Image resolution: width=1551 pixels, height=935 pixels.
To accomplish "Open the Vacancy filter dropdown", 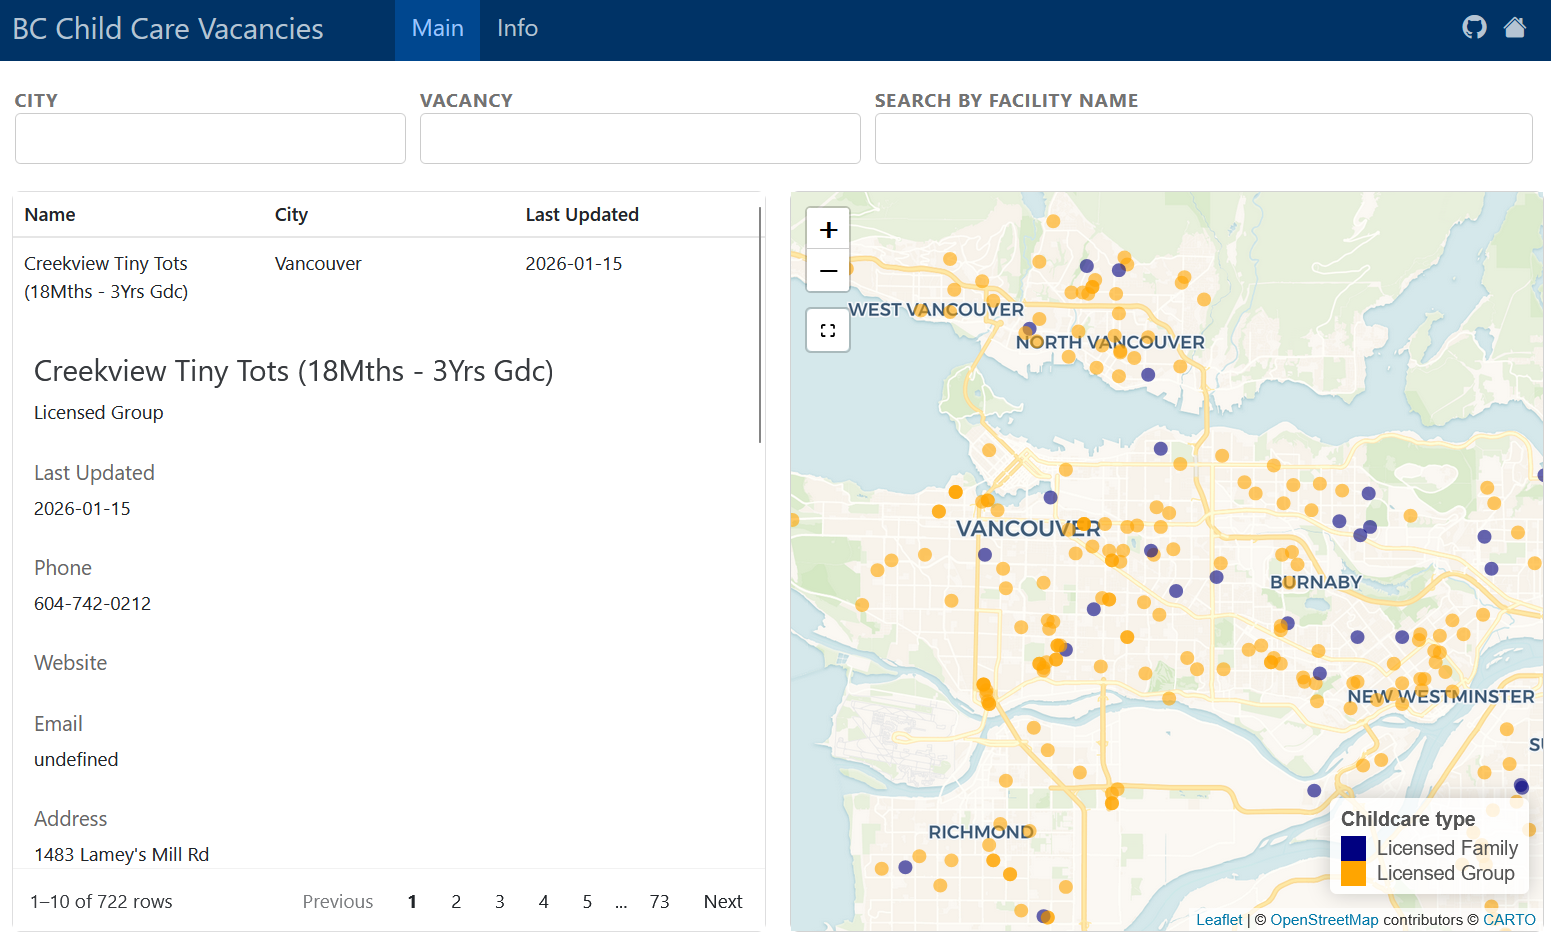I will point(640,138).
